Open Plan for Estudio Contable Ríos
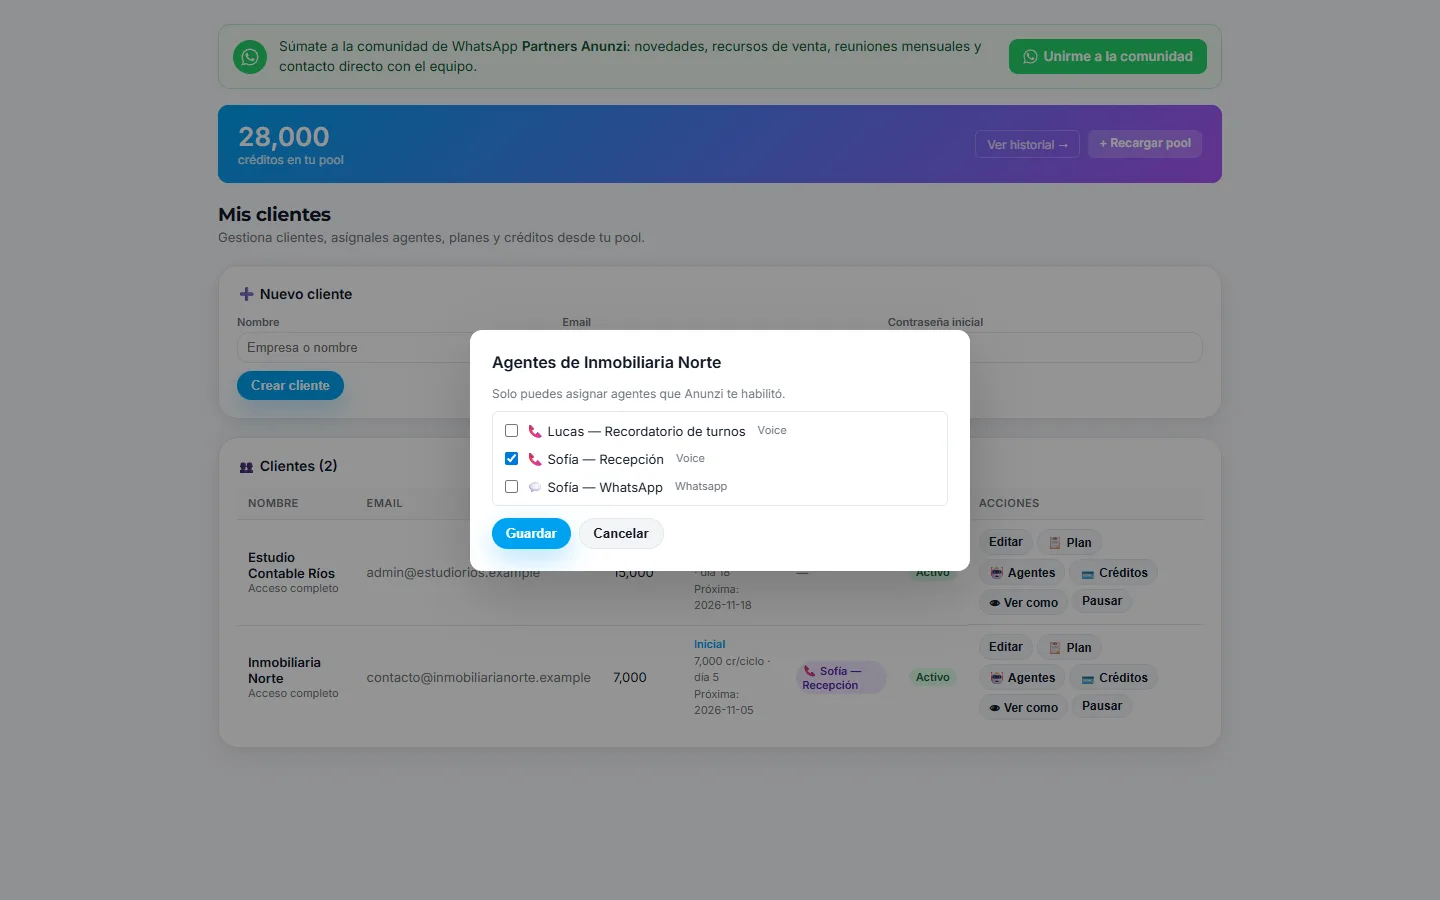Screen dimensions: 1440x900 1069,543
